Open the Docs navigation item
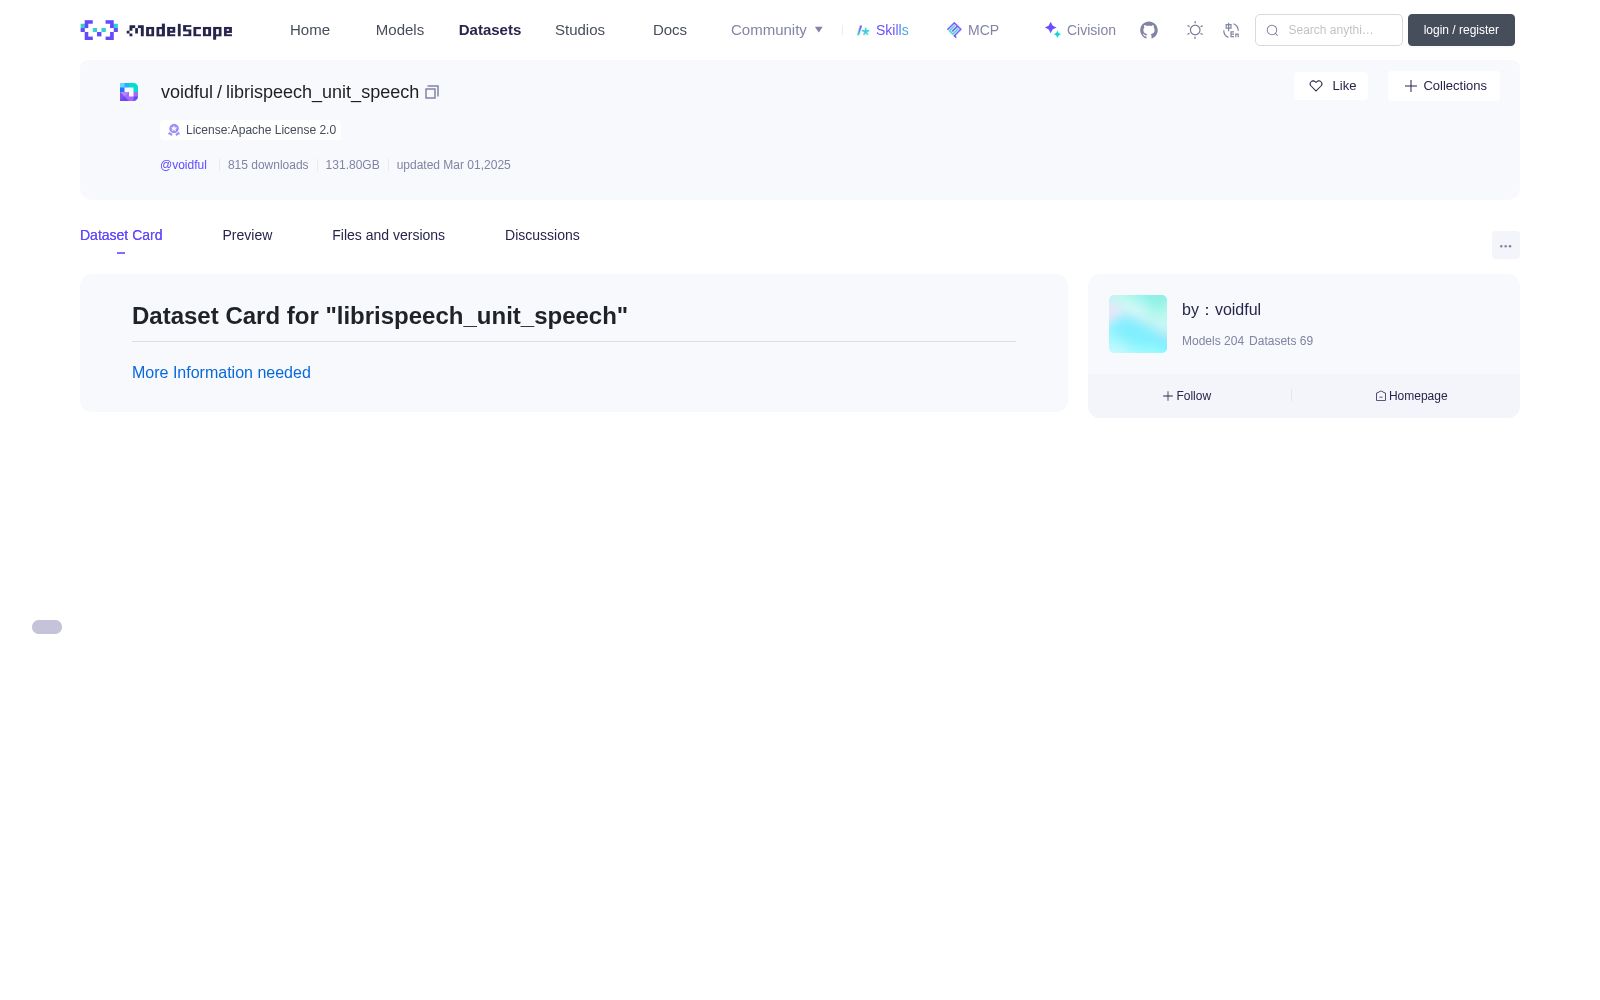Viewport: 1600px width, 1000px height. (x=670, y=30)
